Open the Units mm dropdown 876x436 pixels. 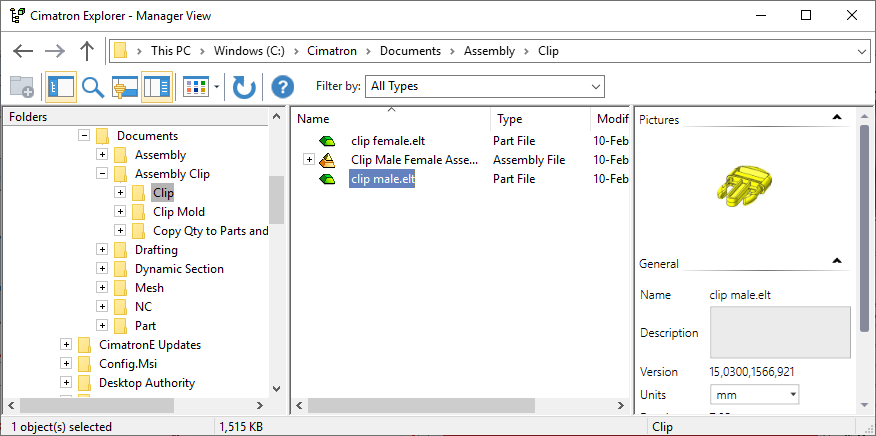(754, 395)
